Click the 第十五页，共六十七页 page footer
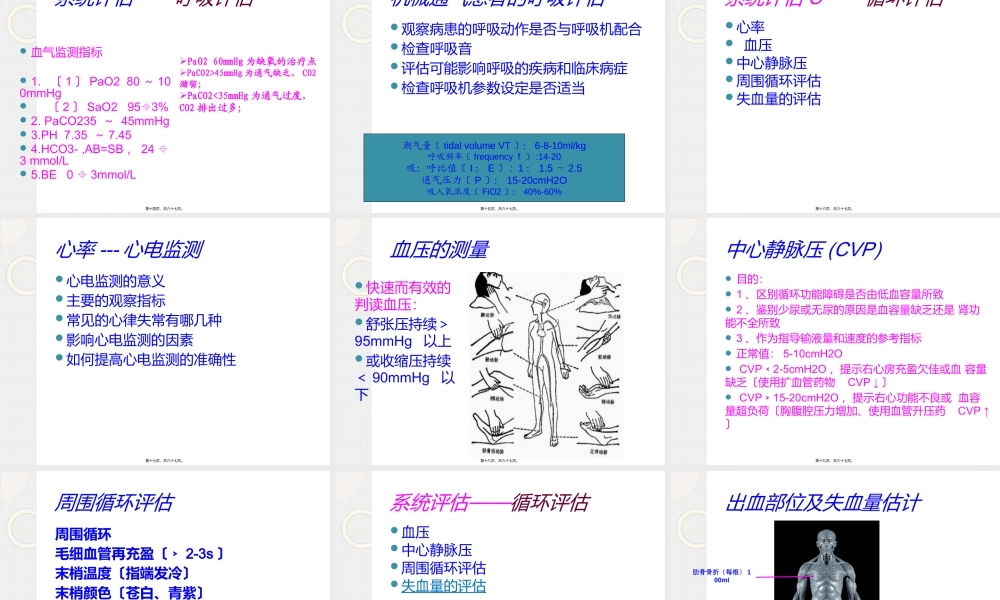This screenshot has height=600, width=1000. point(498,207)
